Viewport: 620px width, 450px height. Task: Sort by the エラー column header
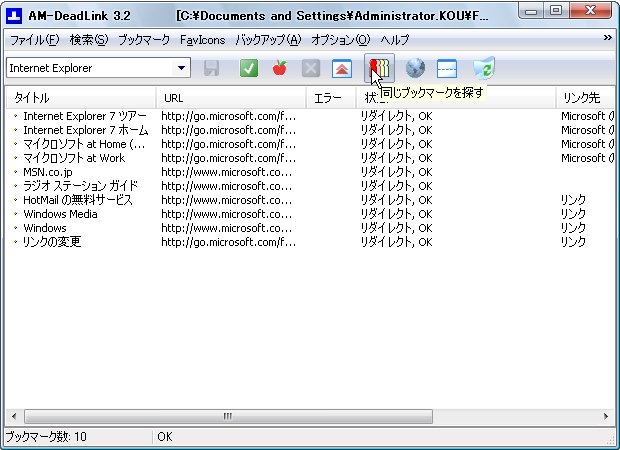point(331,98)
